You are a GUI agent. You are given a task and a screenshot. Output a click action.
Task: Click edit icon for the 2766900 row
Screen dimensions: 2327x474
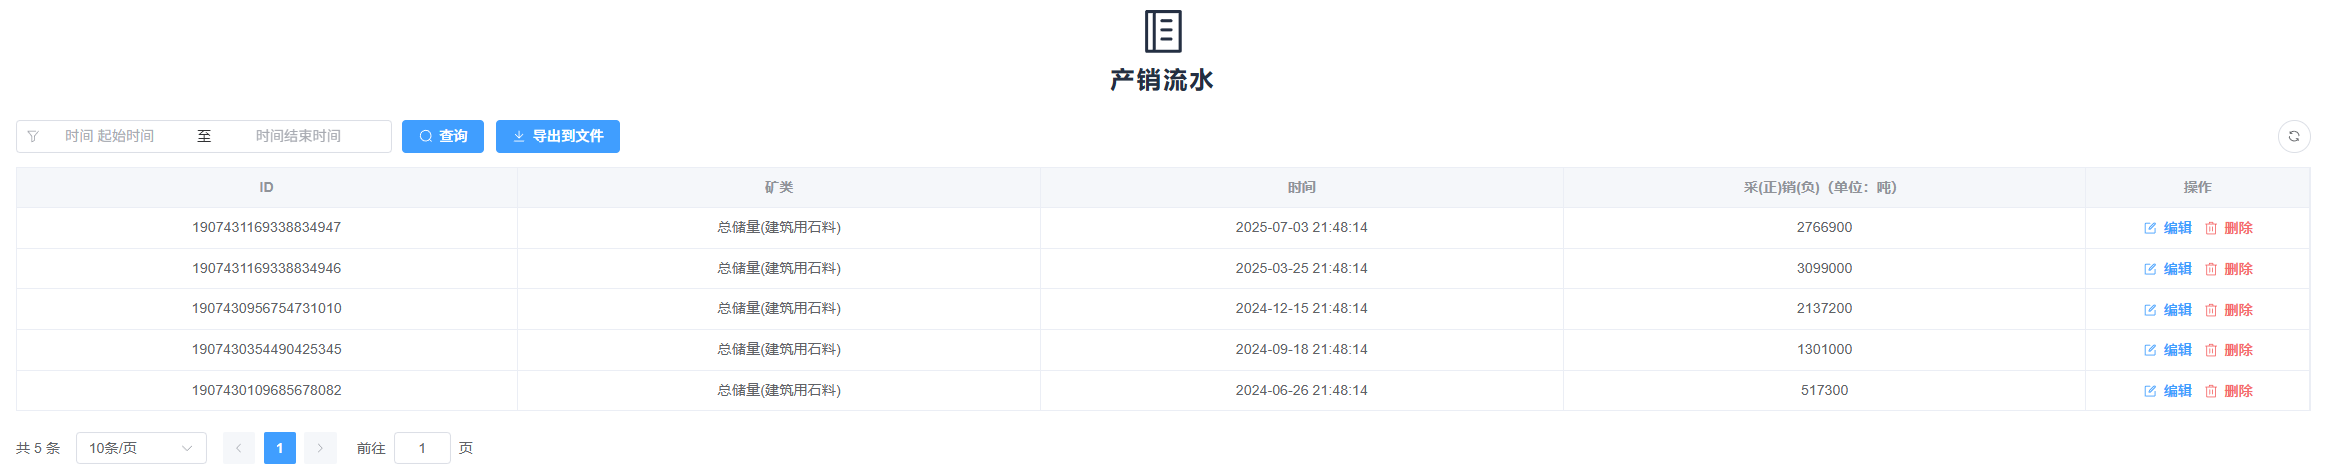[x=2149, y=228]
